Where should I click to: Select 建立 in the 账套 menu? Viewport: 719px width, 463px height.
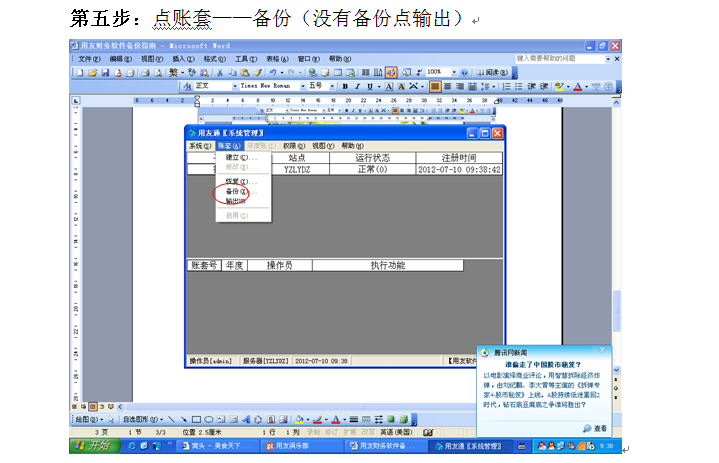[243, 157]
